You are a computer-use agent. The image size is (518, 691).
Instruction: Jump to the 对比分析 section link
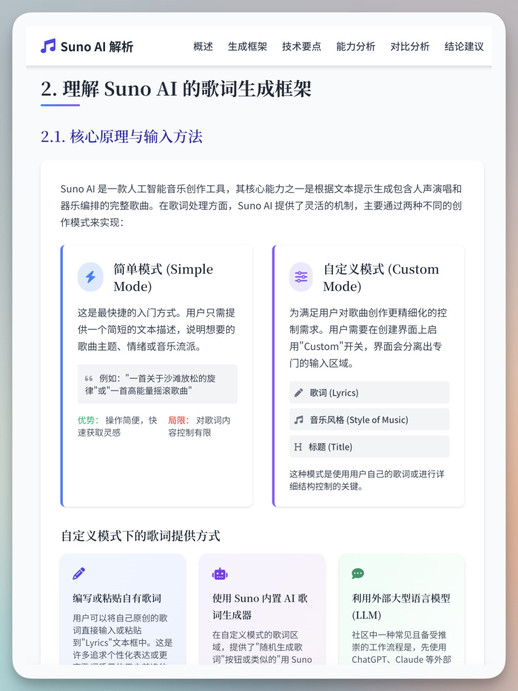pos(410,46)
